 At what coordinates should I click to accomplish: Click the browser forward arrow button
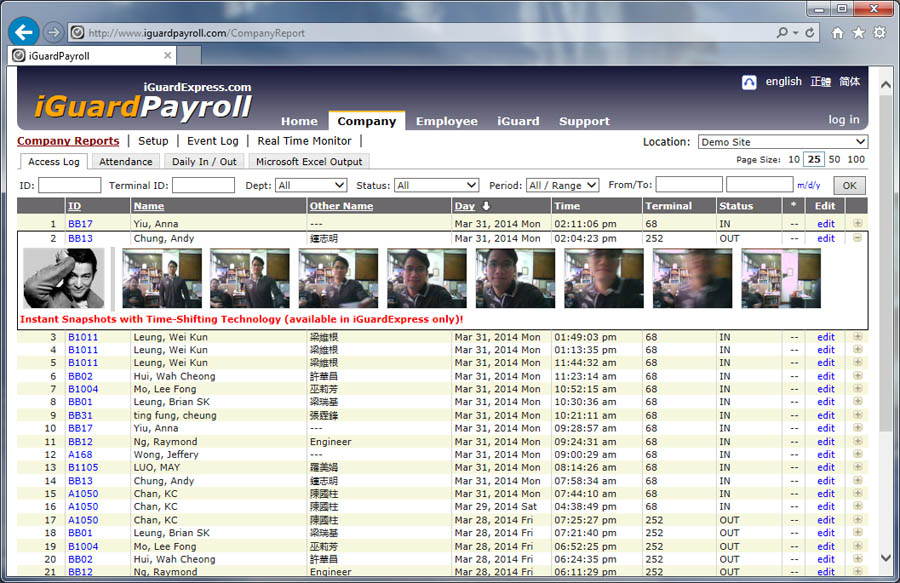point(53,32)
